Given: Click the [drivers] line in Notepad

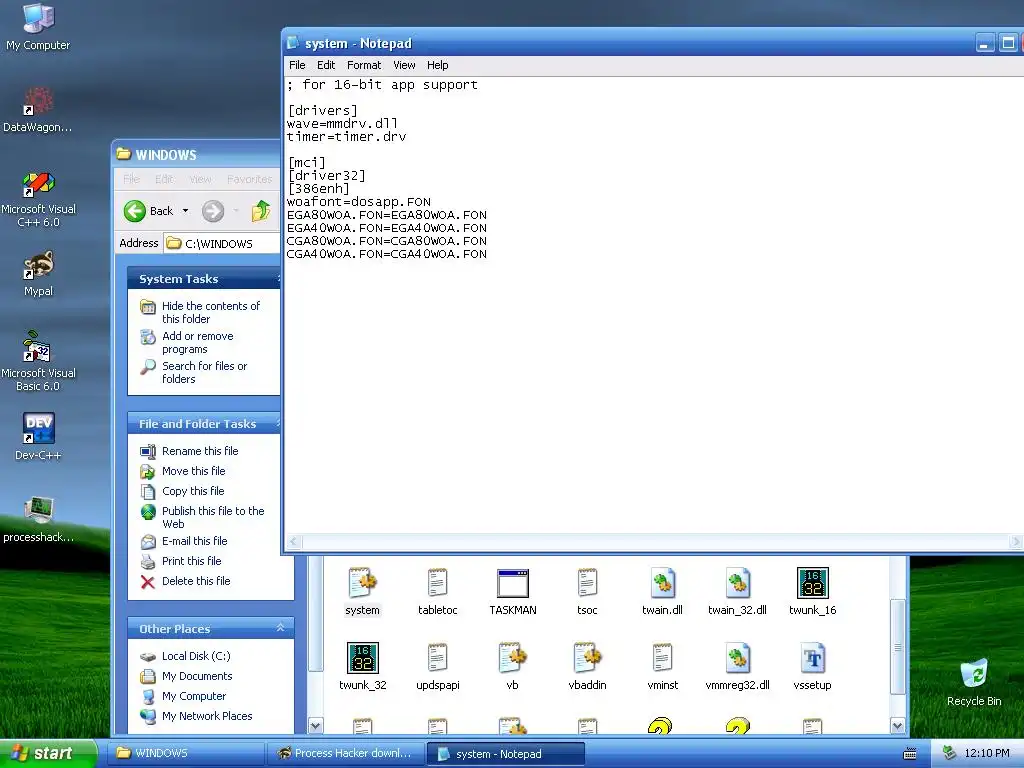Looking at the screenshot, I should coord(323,111).
